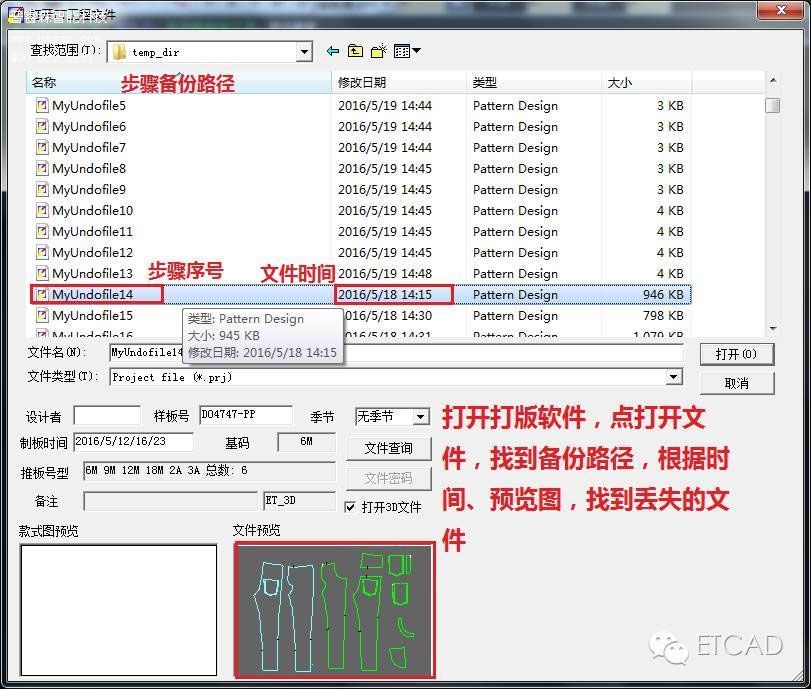Screen dimensions: 811x689
Task: Click the file list scrollbar thumb
Action: (773, 106)
